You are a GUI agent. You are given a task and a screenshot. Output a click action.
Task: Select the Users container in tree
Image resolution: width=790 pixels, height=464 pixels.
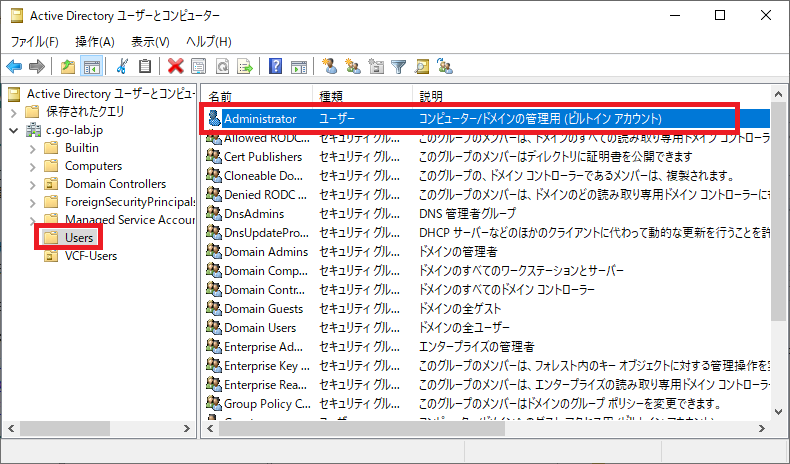pos(69,237)
